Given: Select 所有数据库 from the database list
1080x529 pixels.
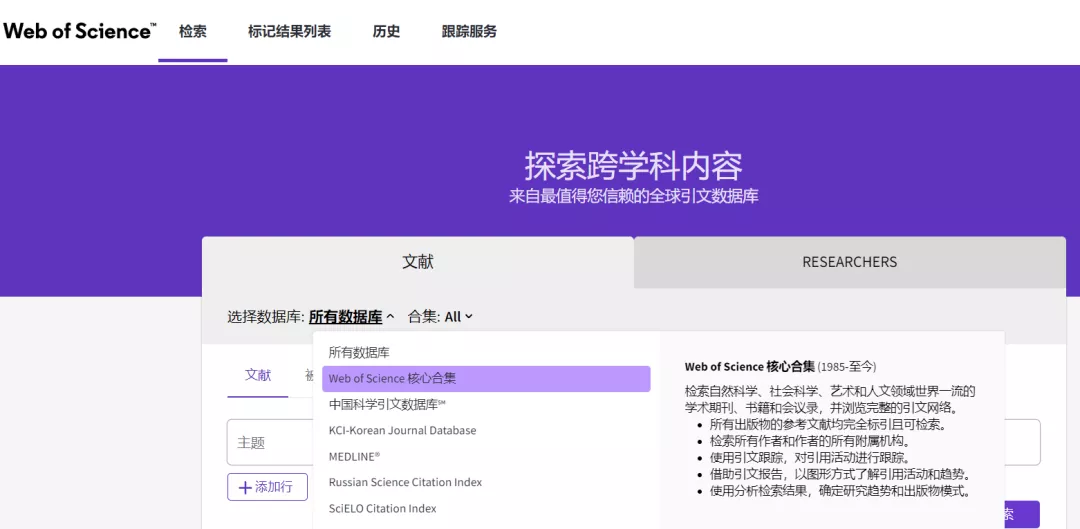Looking at the screenshot, I should point(486,353).
